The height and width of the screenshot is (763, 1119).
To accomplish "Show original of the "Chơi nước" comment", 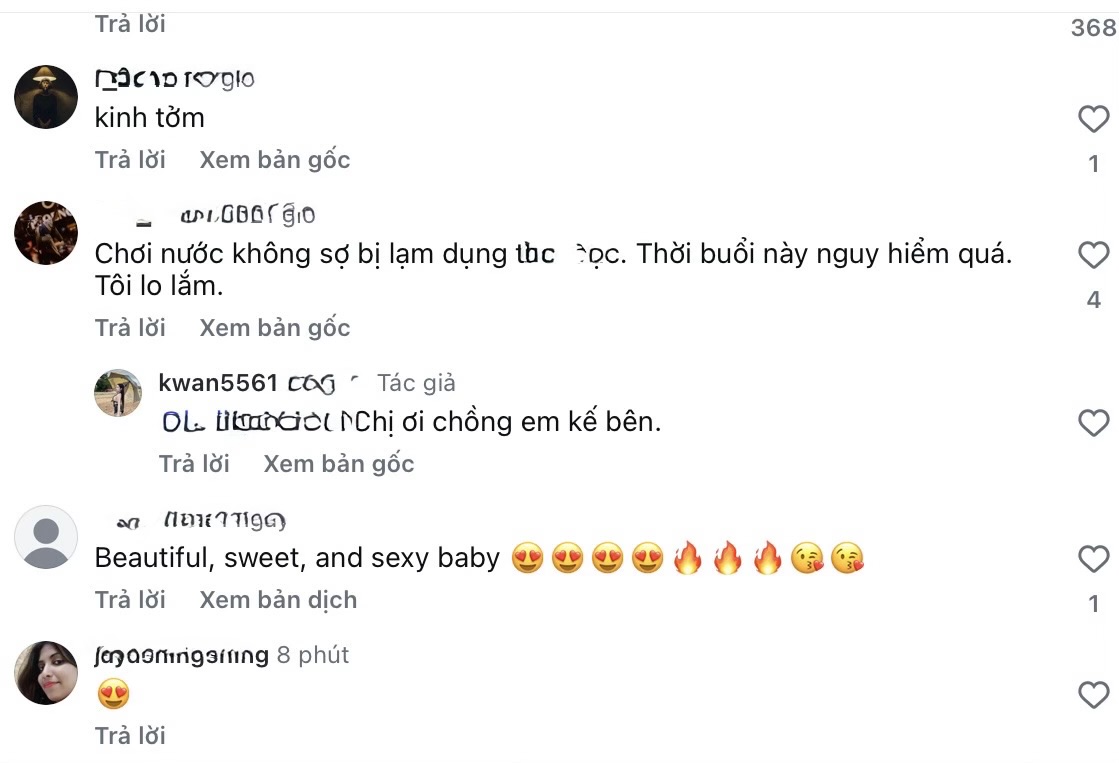I will pos(273,327).
